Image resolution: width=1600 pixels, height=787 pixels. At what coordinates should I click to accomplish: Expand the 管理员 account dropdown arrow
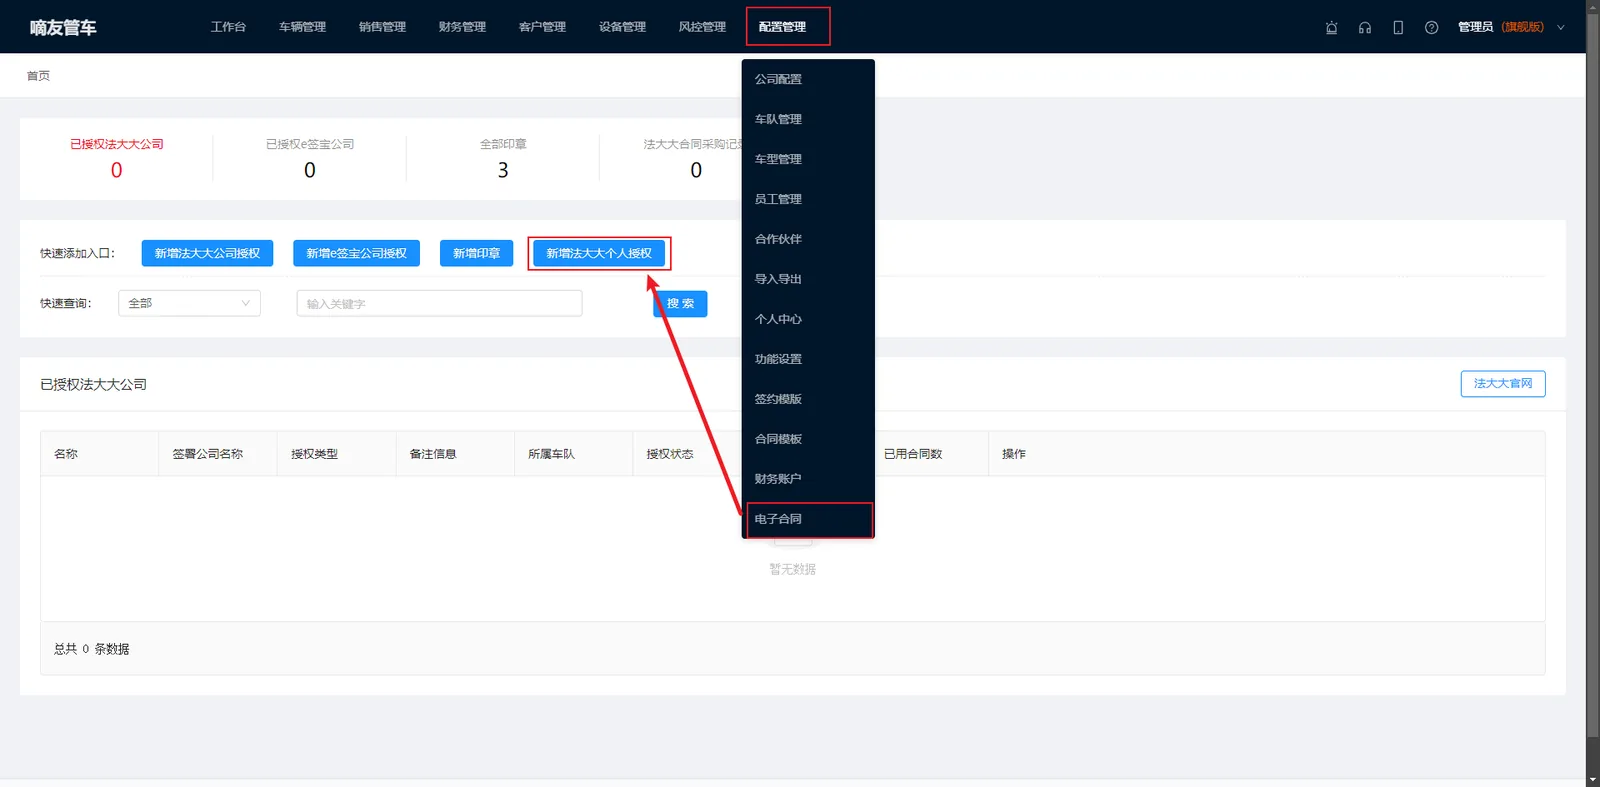click(x=1560, y=28)
